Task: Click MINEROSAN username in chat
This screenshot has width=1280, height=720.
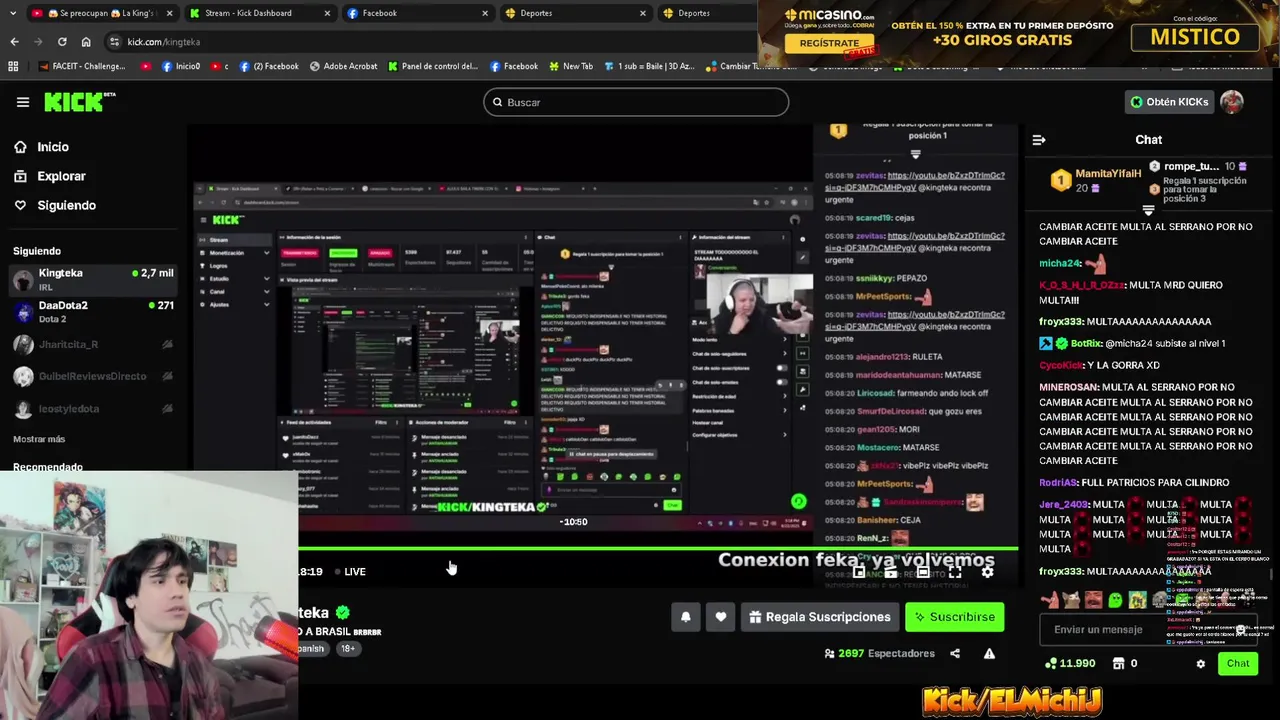Action: 1069,387
